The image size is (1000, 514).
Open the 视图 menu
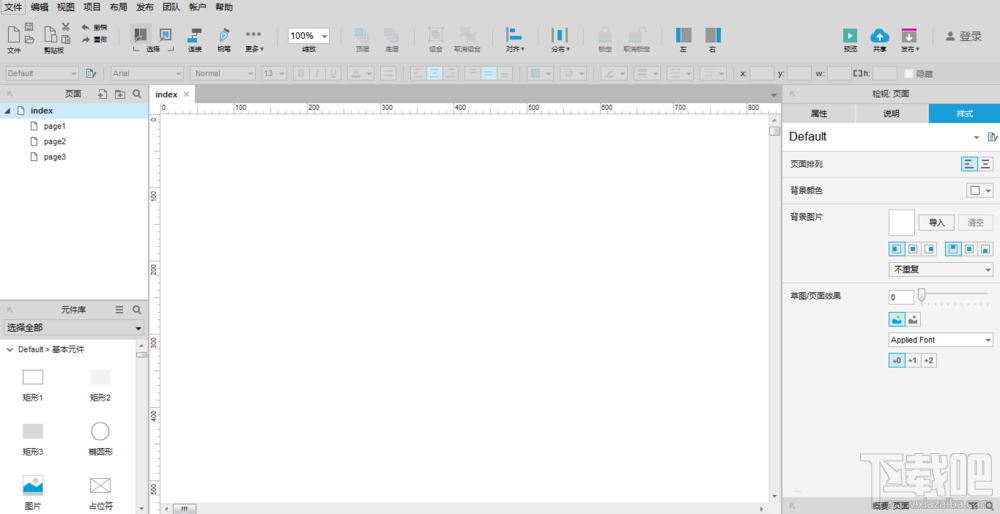pyautogui.click(x=66, y=8)
